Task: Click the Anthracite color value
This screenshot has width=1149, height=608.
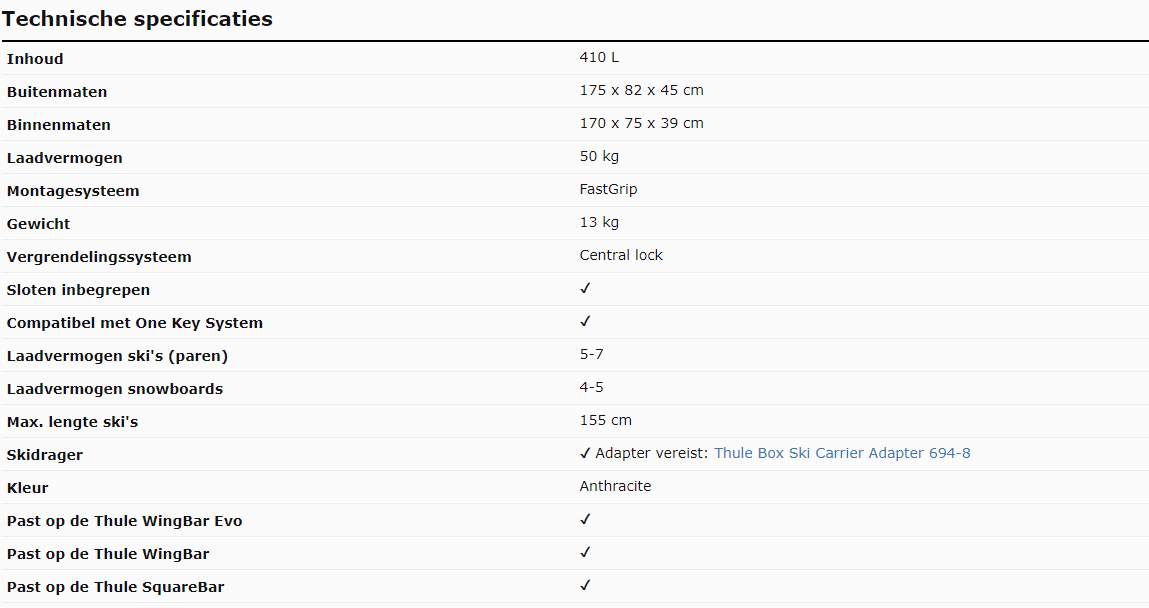Action: tap(616, 486)
